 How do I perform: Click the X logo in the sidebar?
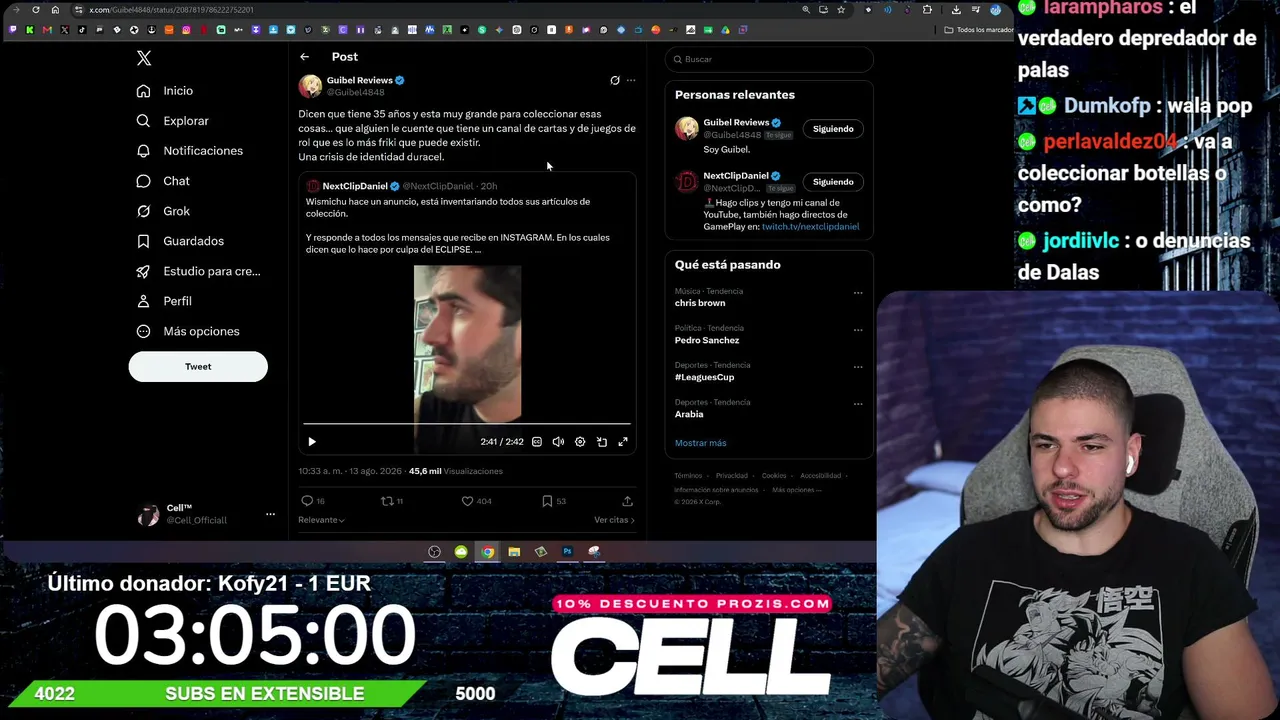tap(144, 59)
